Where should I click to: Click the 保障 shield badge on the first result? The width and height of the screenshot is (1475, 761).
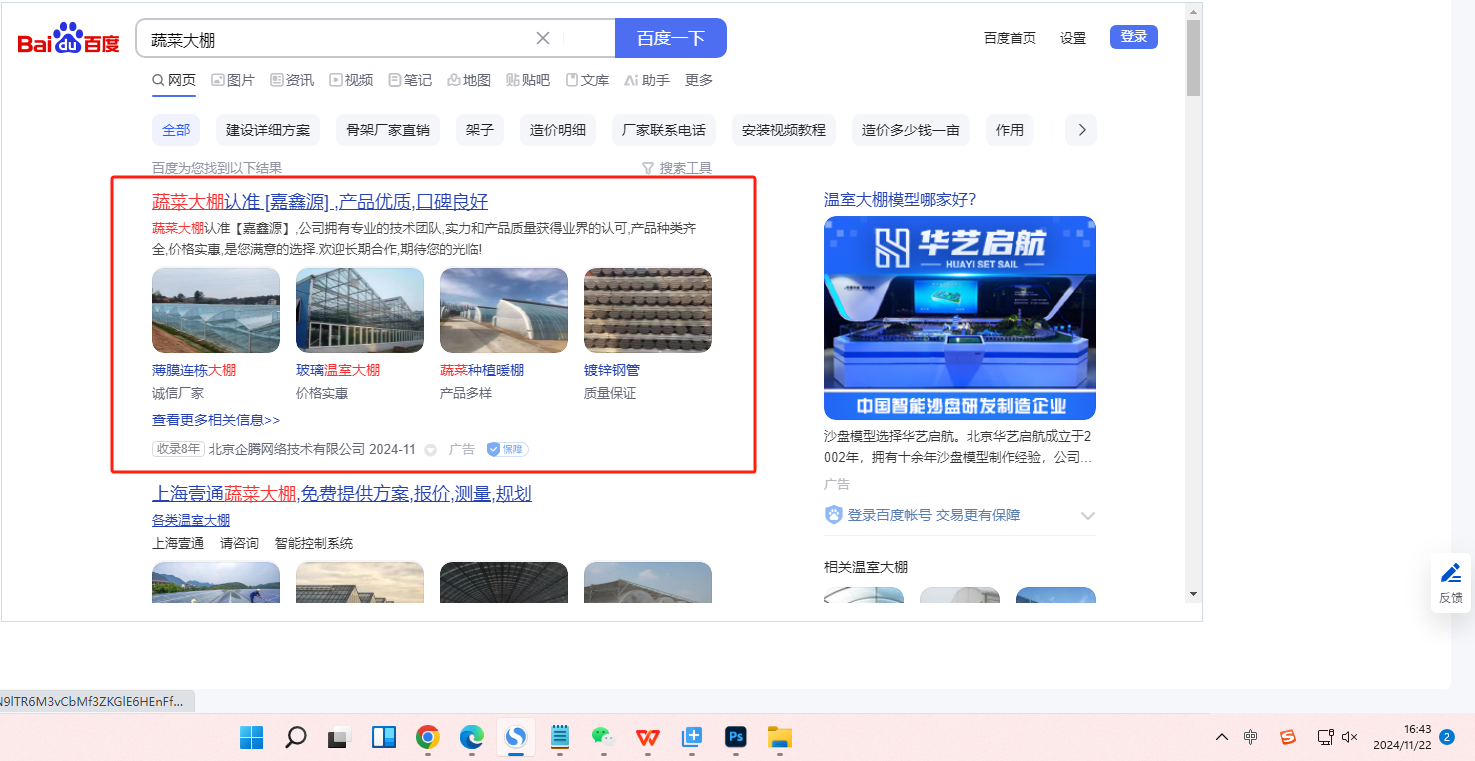(x=507, y=449)
